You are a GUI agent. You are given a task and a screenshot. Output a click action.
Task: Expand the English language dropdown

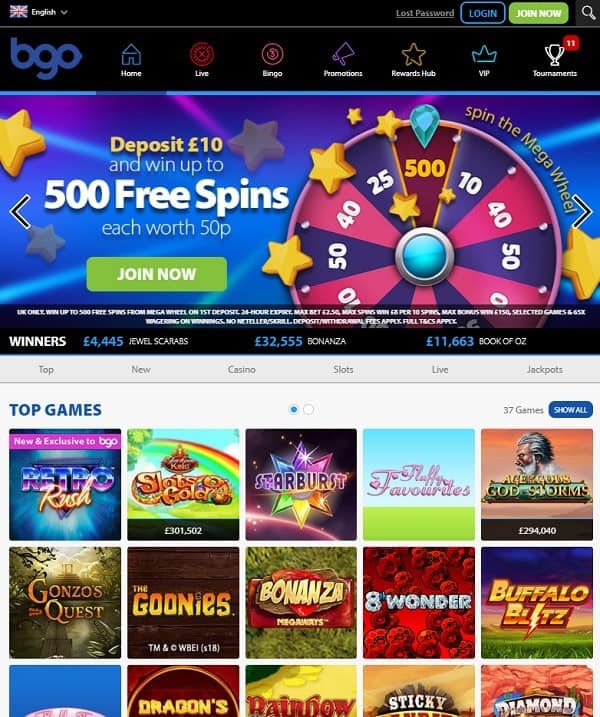[38, 12]
